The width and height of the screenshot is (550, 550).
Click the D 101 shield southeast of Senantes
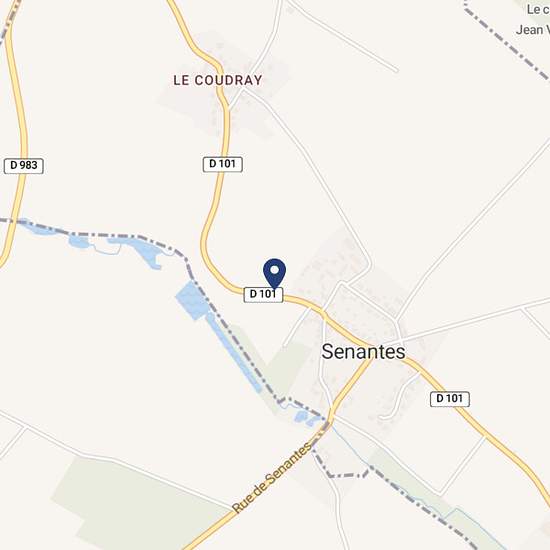click(x=450, y=399)
